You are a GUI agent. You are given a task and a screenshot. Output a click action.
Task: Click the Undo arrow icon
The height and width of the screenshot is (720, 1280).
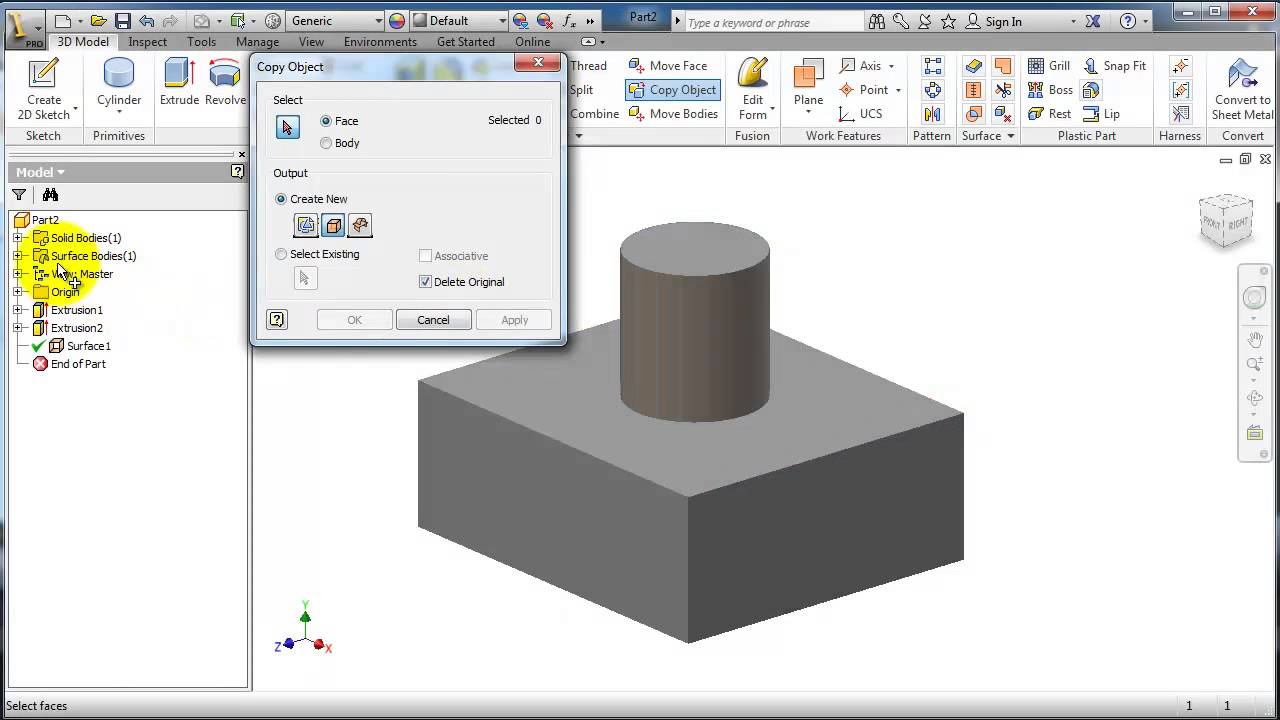tap(147, 21)
